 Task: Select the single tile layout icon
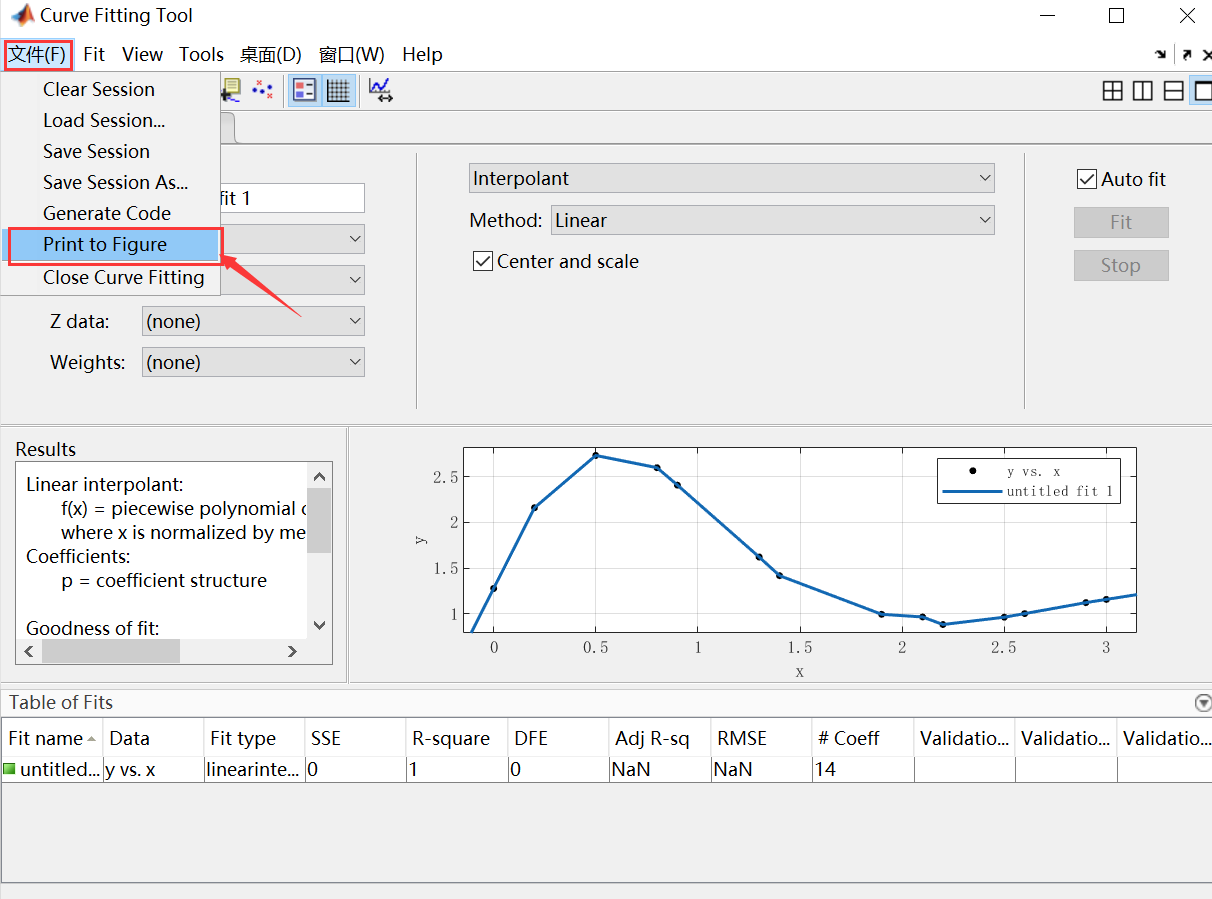1202,91
